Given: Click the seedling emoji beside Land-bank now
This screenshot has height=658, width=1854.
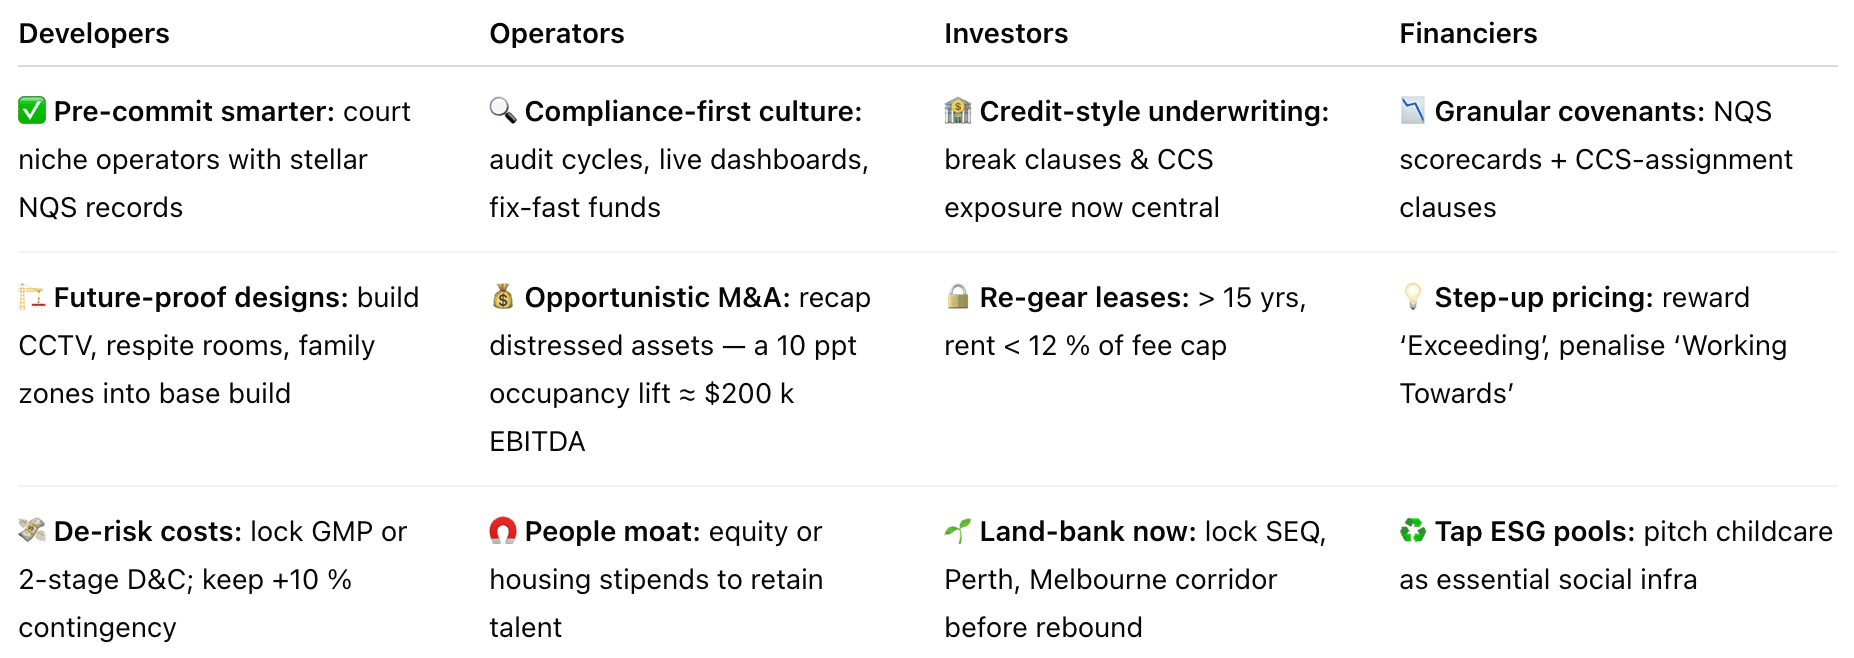Looking at the screenshot, I should tap(958, 531).
